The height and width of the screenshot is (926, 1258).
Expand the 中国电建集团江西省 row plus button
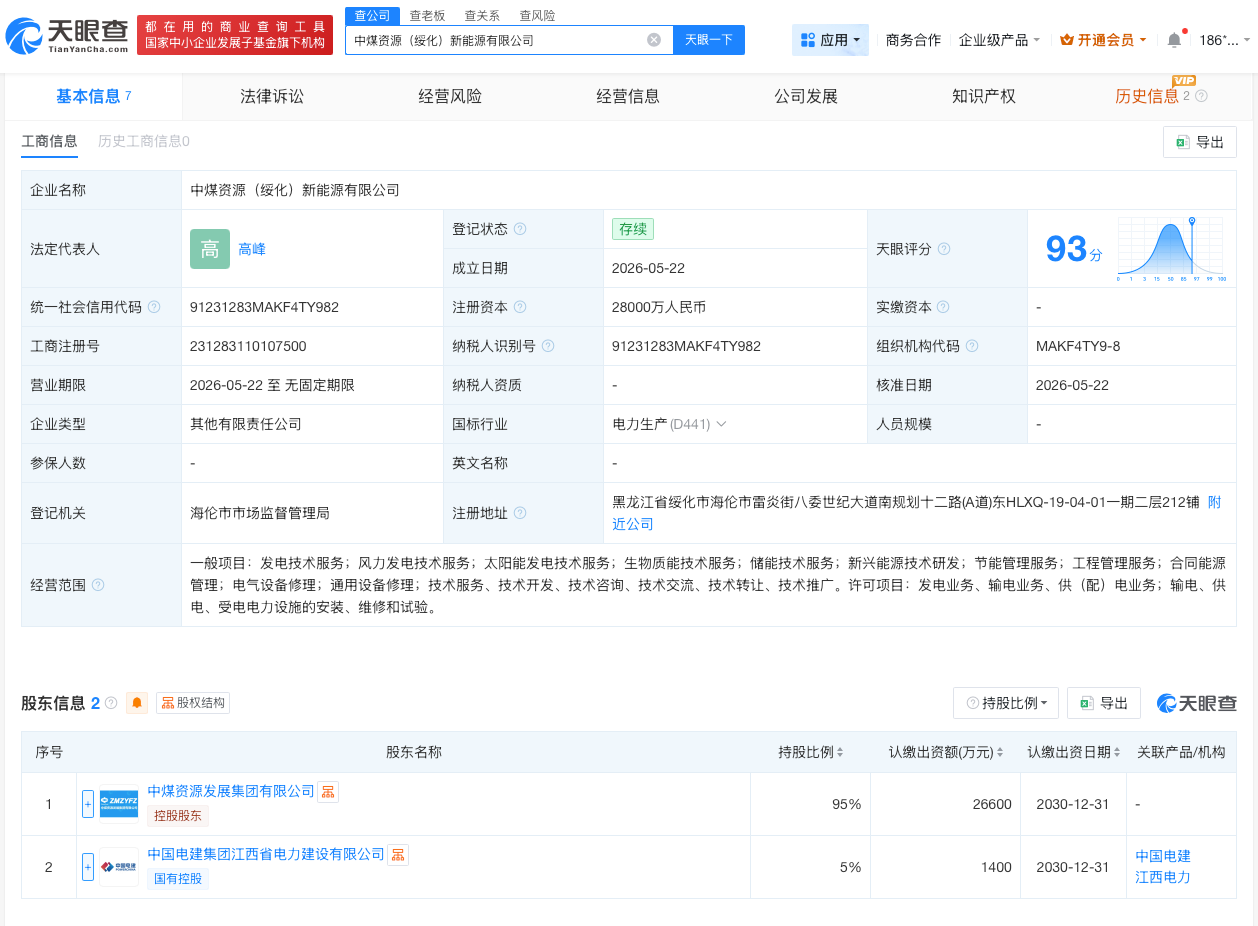click(x=88, y=867)
